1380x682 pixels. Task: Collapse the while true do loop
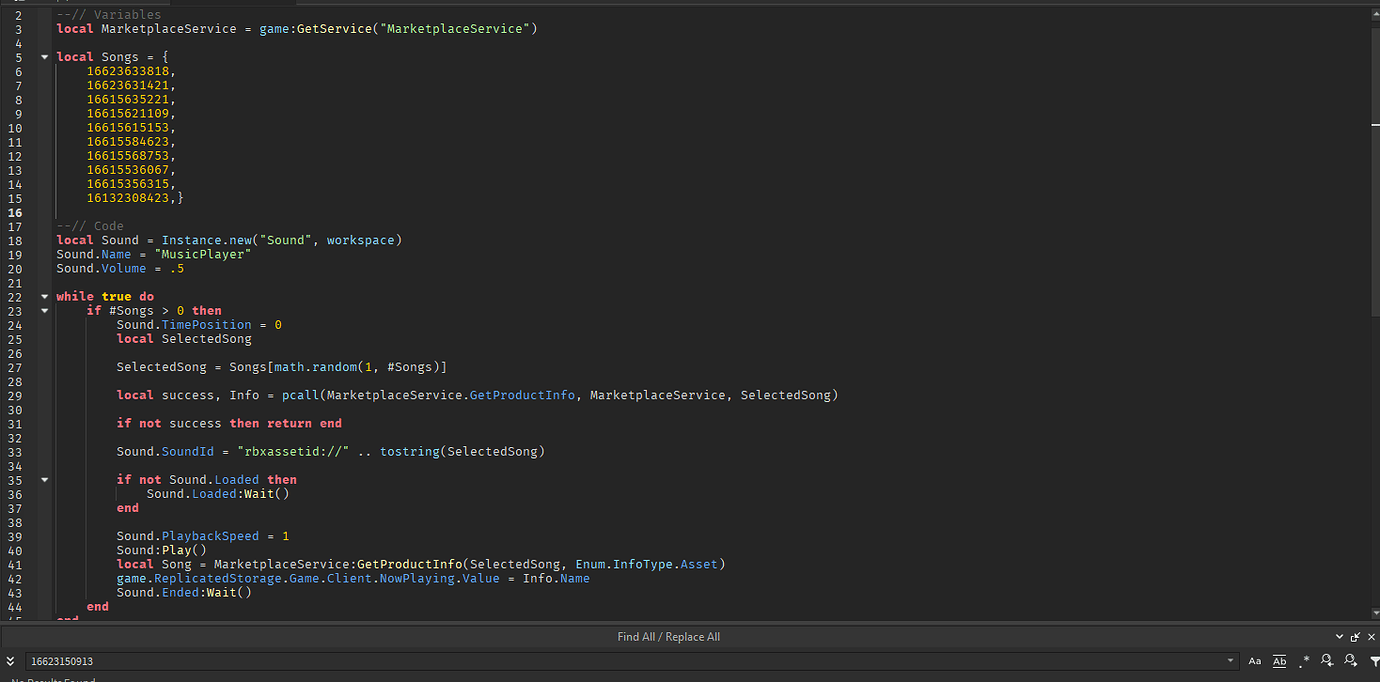(43, 296)
